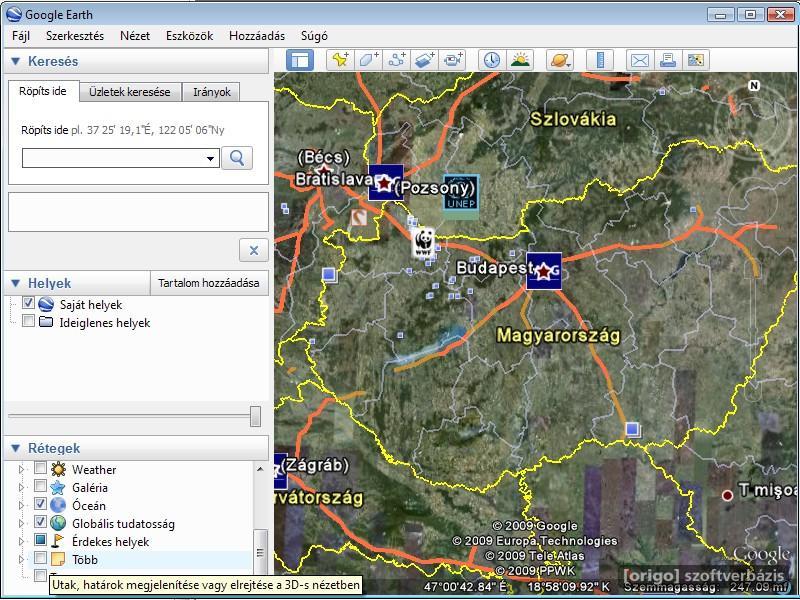Viewport: 800px width, 600px height.
Task: Click the Ideiglenes helyek folder icon
Action: point(46,322)
